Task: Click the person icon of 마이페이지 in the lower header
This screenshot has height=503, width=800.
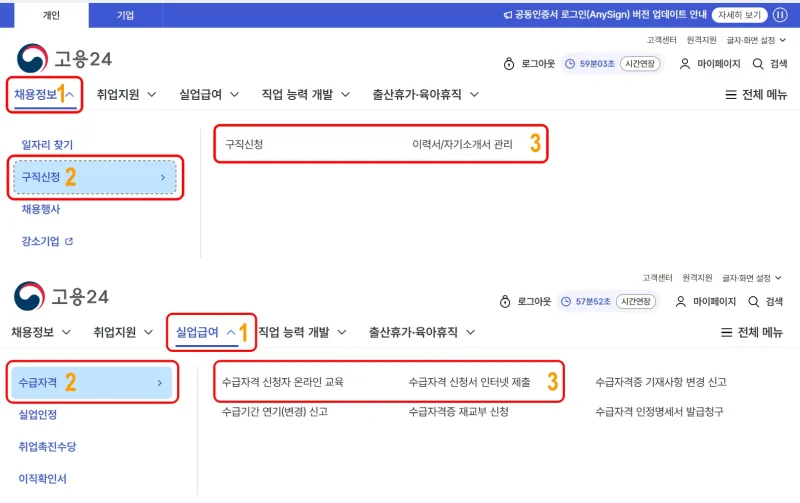Action: [681, 301]
